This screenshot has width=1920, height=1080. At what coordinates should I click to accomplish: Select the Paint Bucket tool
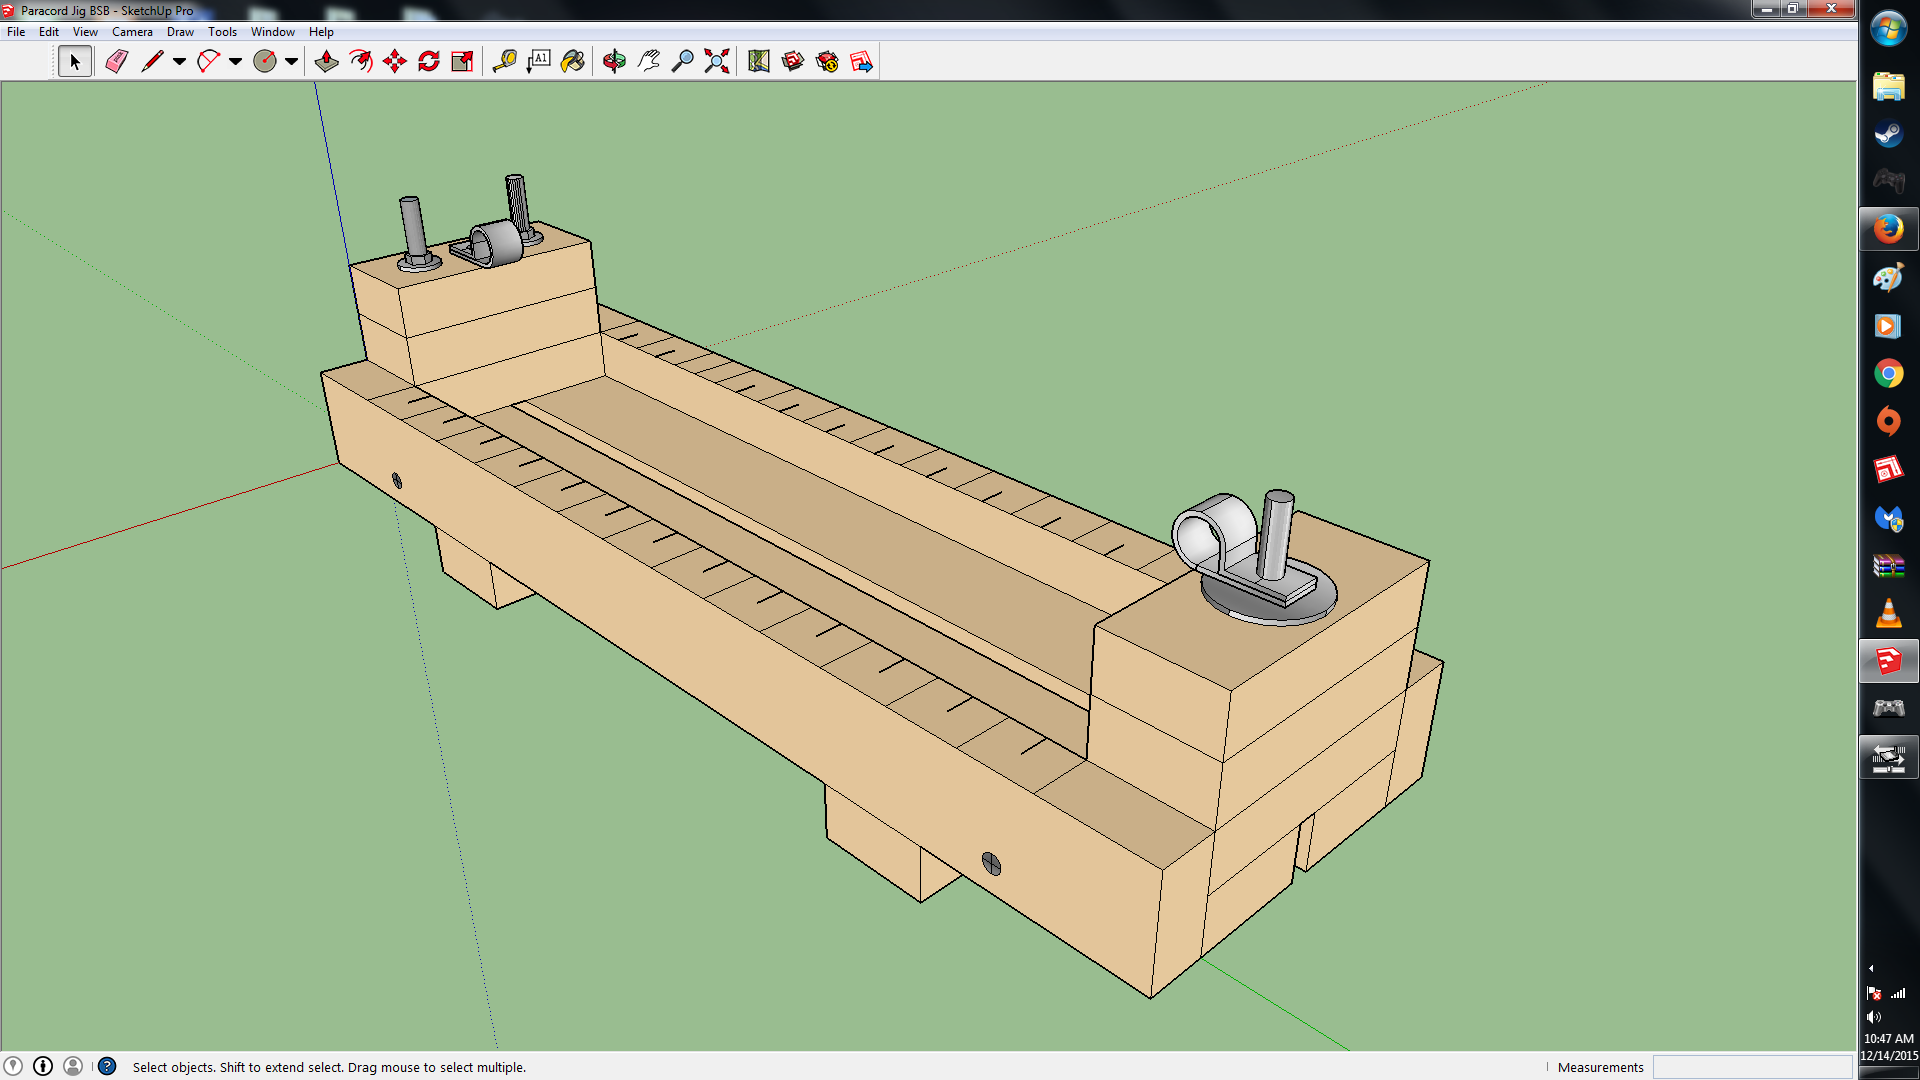[x=573, y=62]
